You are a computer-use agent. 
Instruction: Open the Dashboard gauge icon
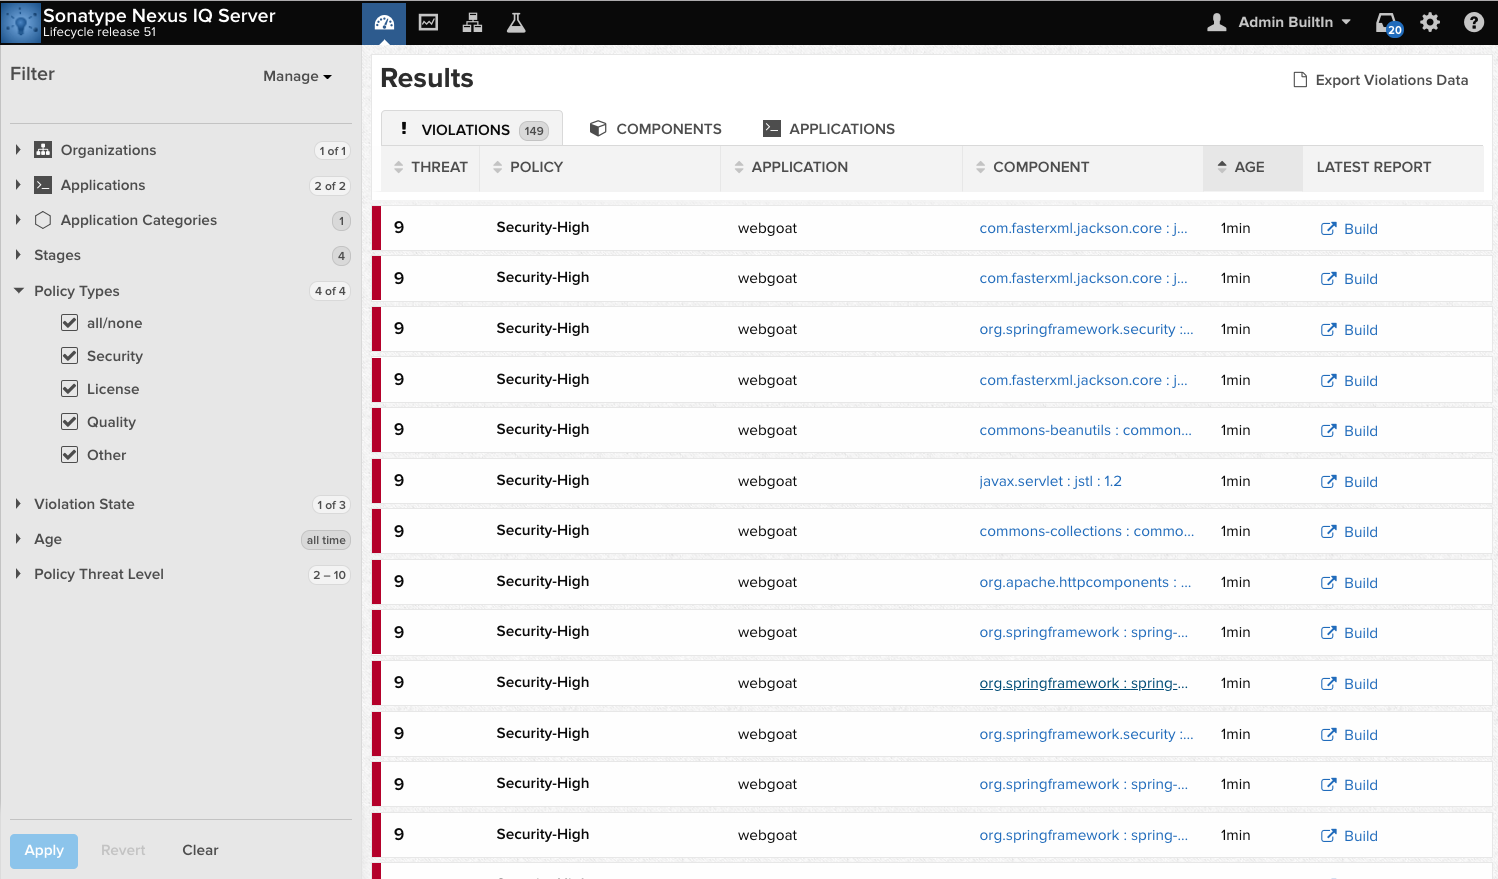point(384,22)
